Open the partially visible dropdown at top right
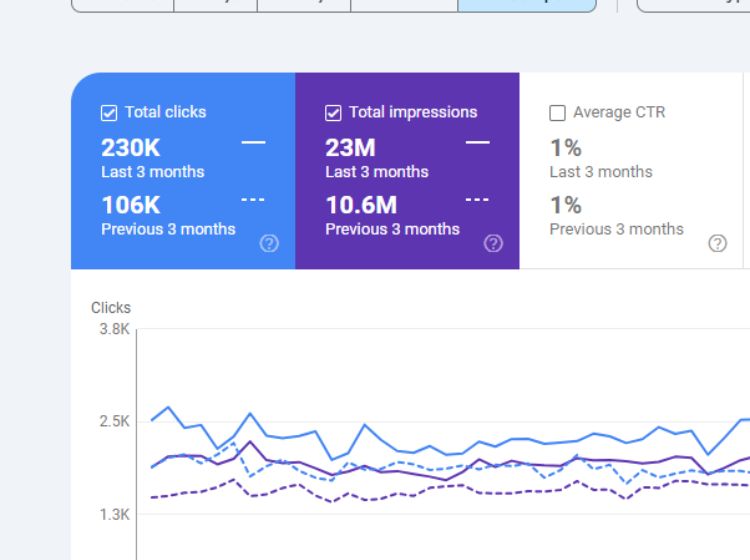The image size is (750, 560). pyautogui.click(x=693, y=4)
